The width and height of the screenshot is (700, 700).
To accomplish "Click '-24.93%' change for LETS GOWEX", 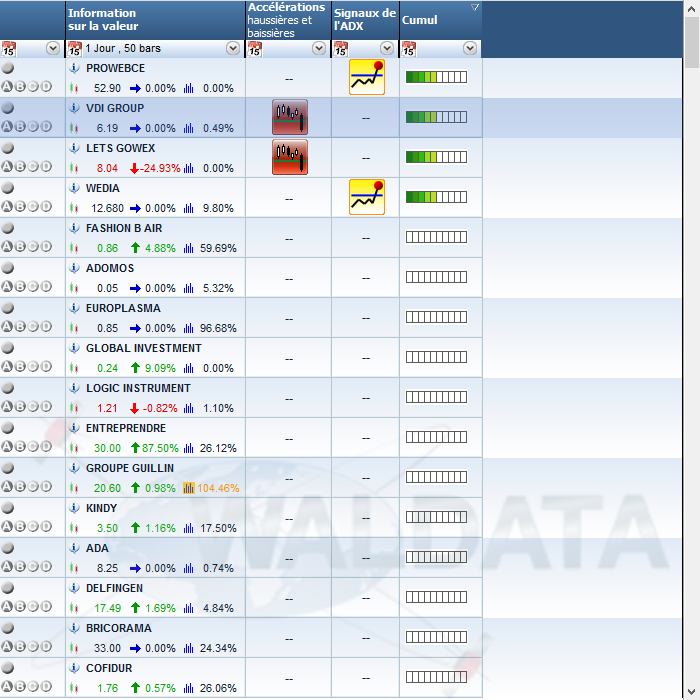I will [x=160, y=168].
